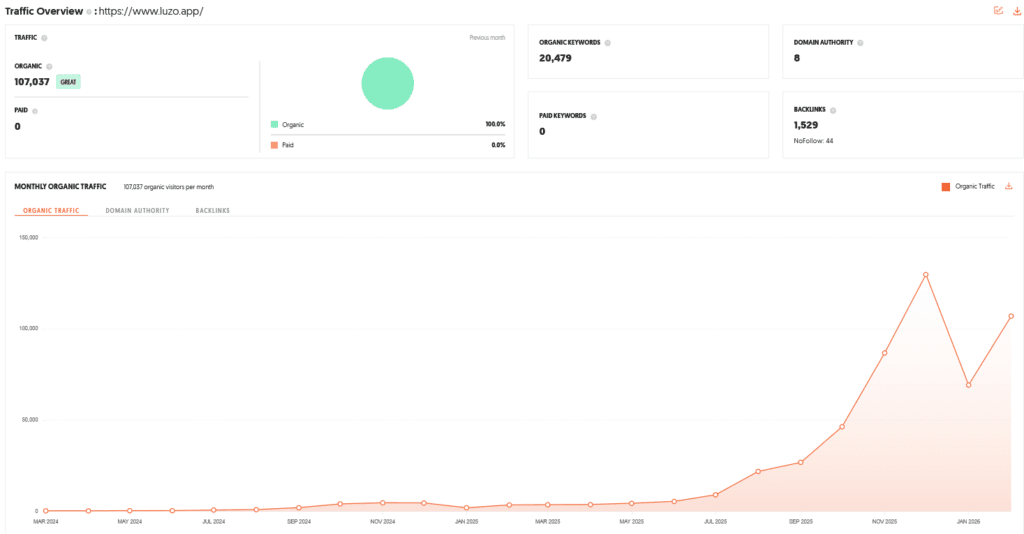Click the download icon at top right

[1017, 11]
